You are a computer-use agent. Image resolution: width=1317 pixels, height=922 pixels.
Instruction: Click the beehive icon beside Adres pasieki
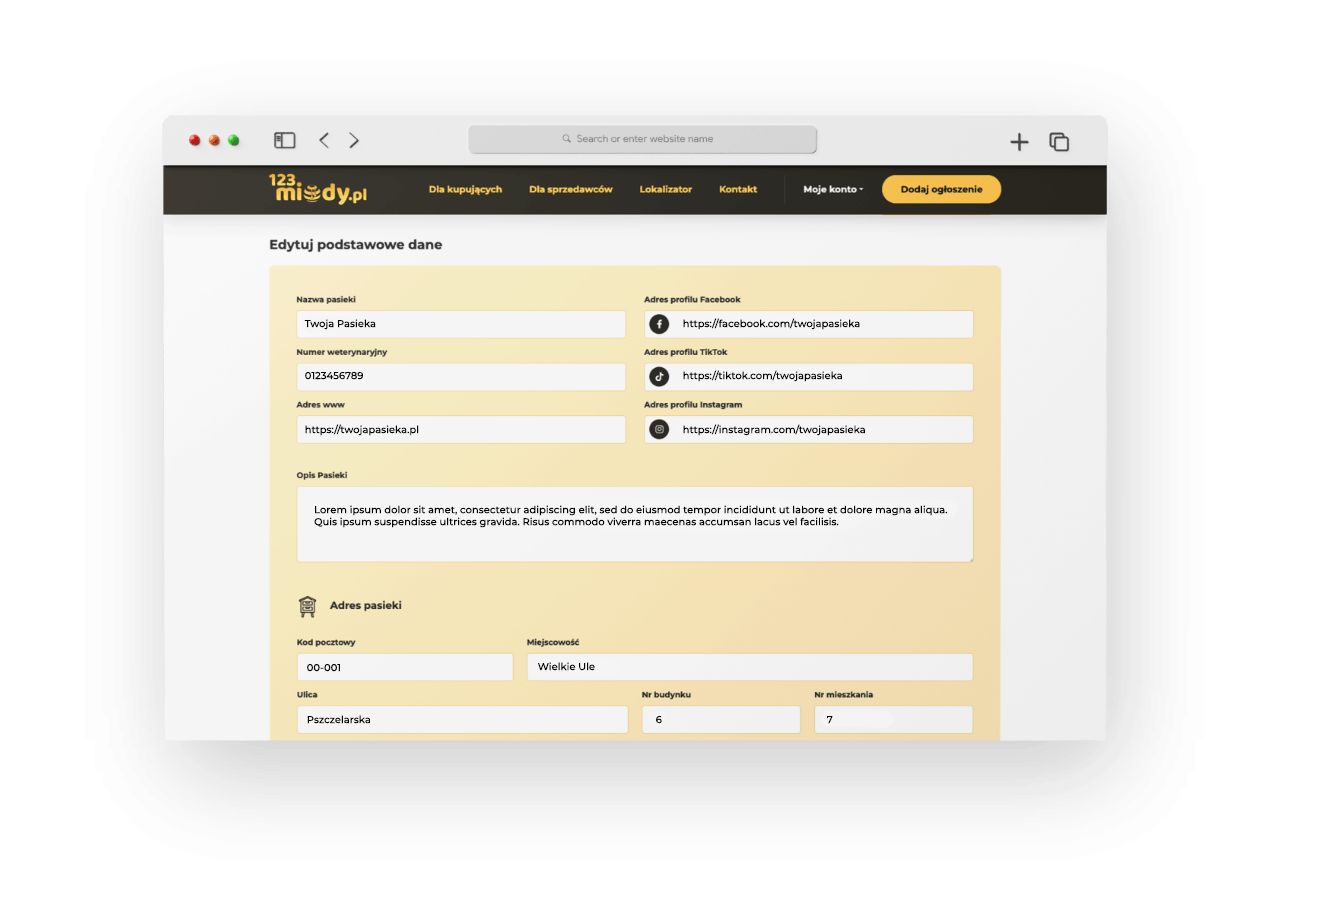click(307, 606)
